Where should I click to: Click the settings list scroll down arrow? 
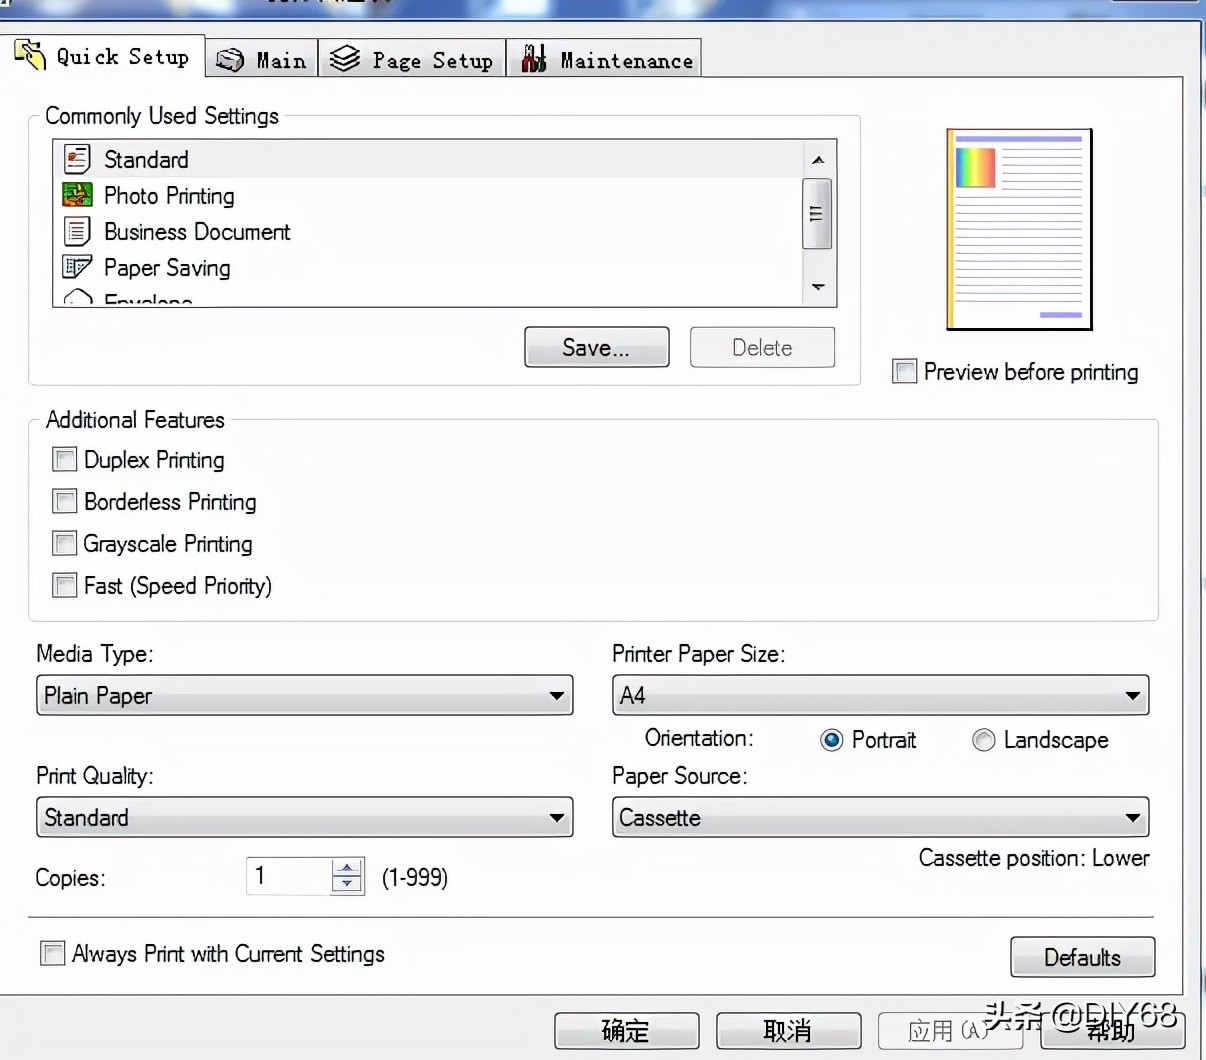[818, 287]
